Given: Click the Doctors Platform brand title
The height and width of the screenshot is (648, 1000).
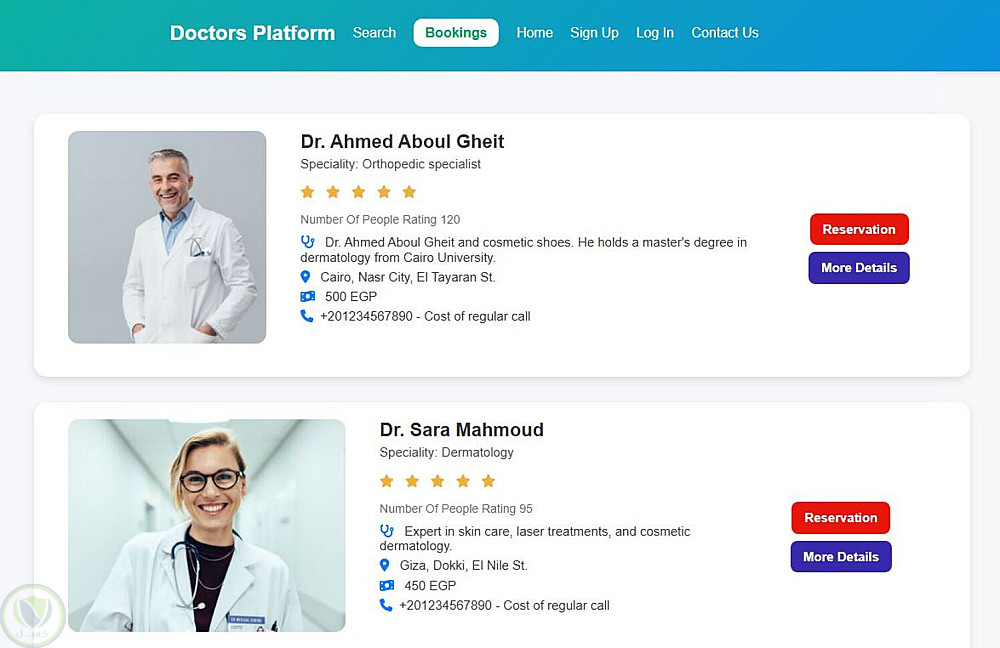Looking at the screenshot, I should click(252, 33).
